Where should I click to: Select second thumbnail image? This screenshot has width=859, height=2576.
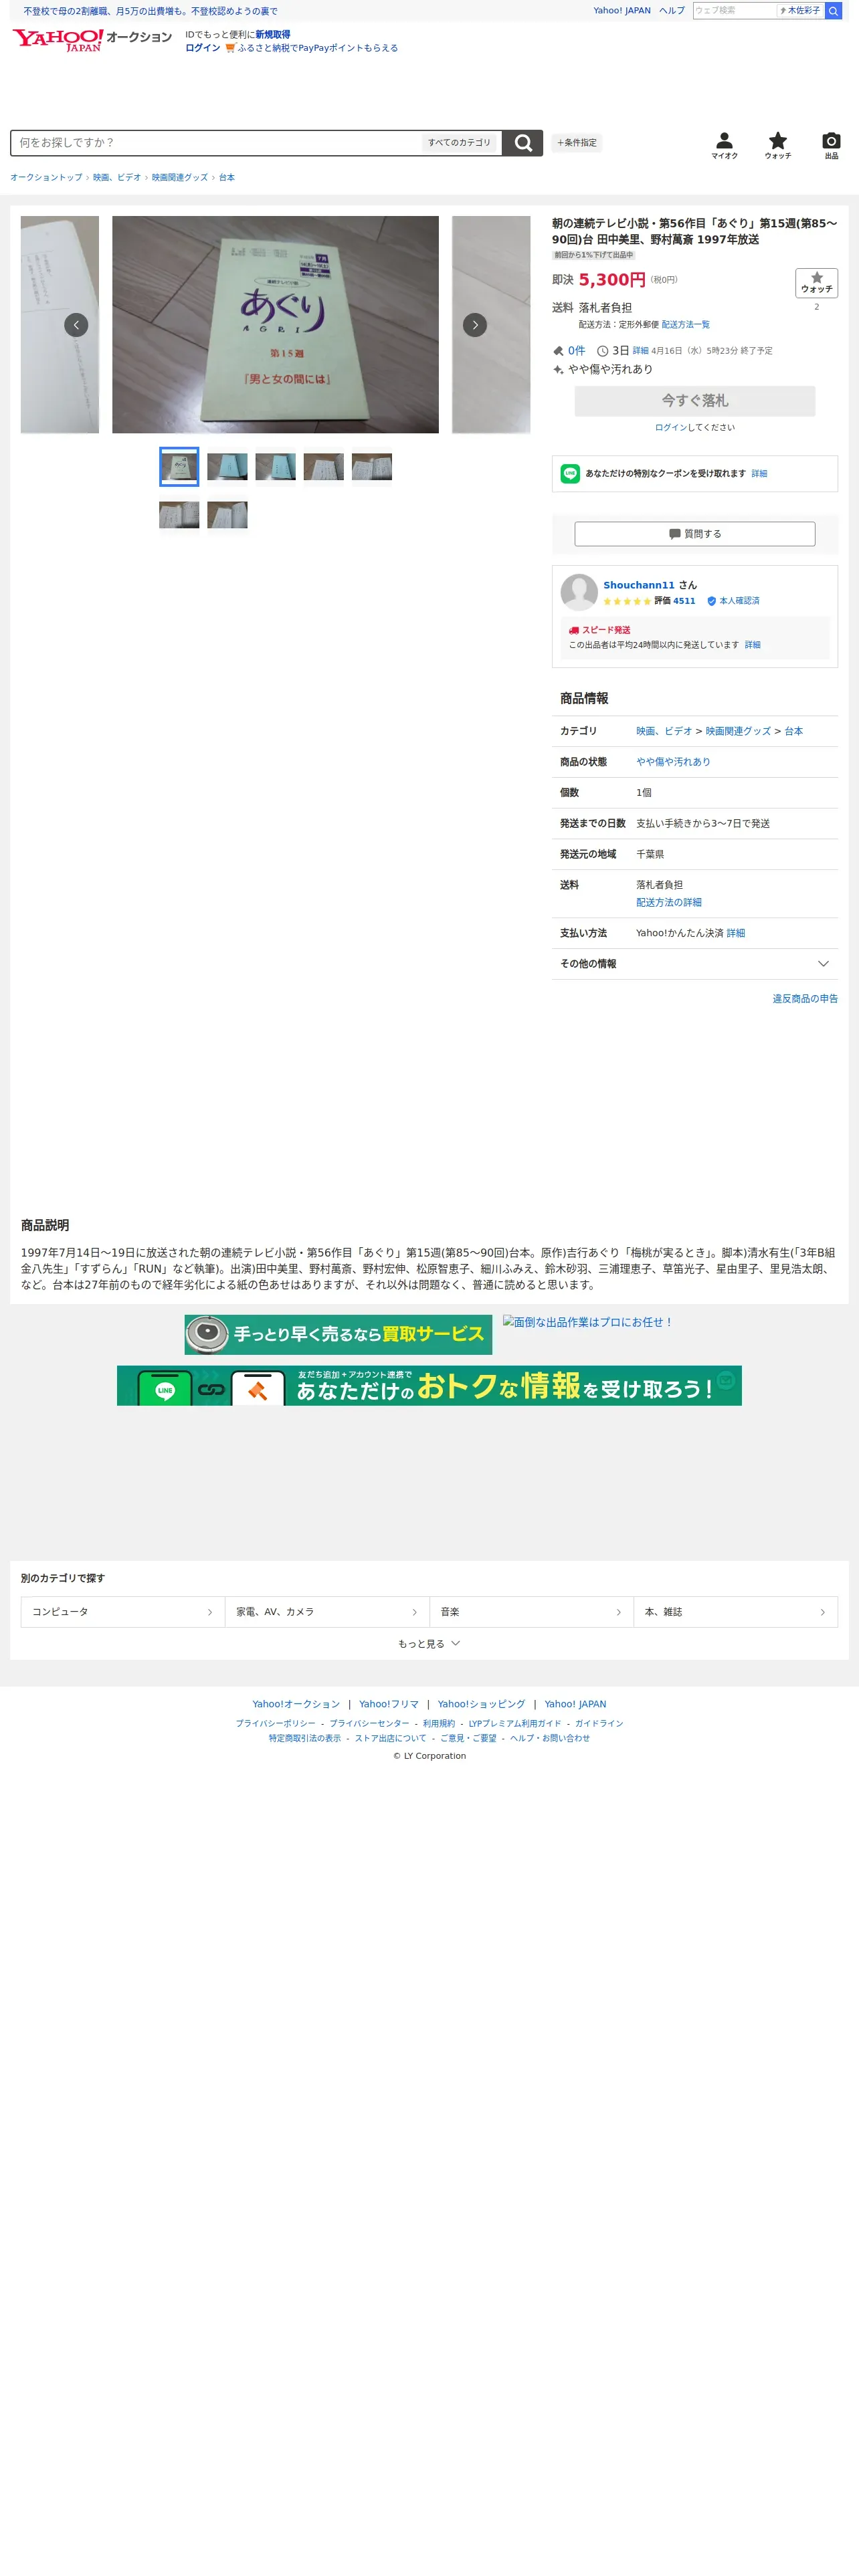tap(227, 467)
